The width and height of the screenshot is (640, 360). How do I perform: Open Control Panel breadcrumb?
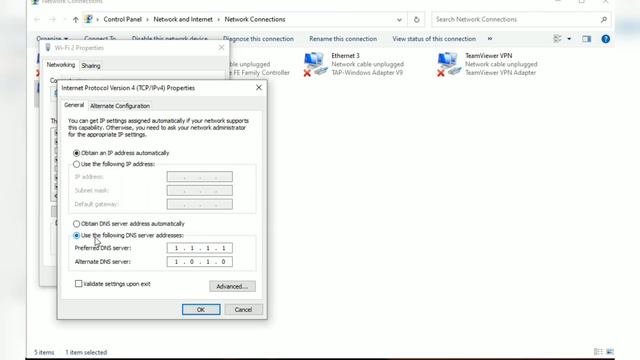point(122,19)
